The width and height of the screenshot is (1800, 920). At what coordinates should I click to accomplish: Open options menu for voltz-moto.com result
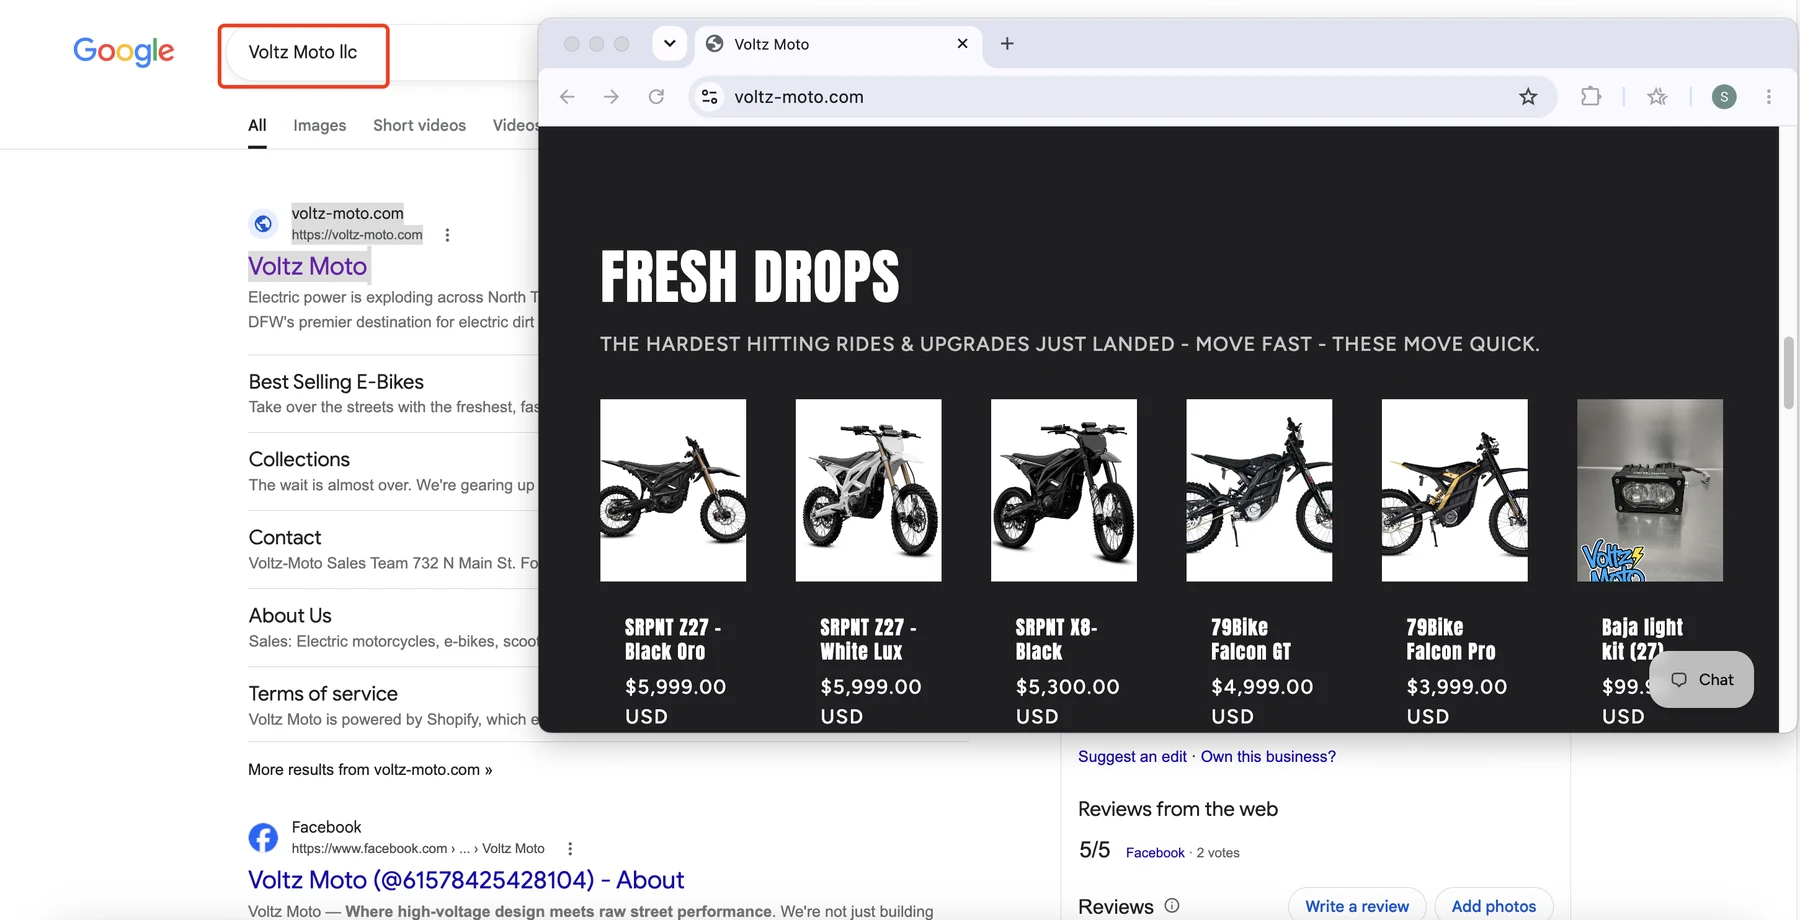coord(447,235)
